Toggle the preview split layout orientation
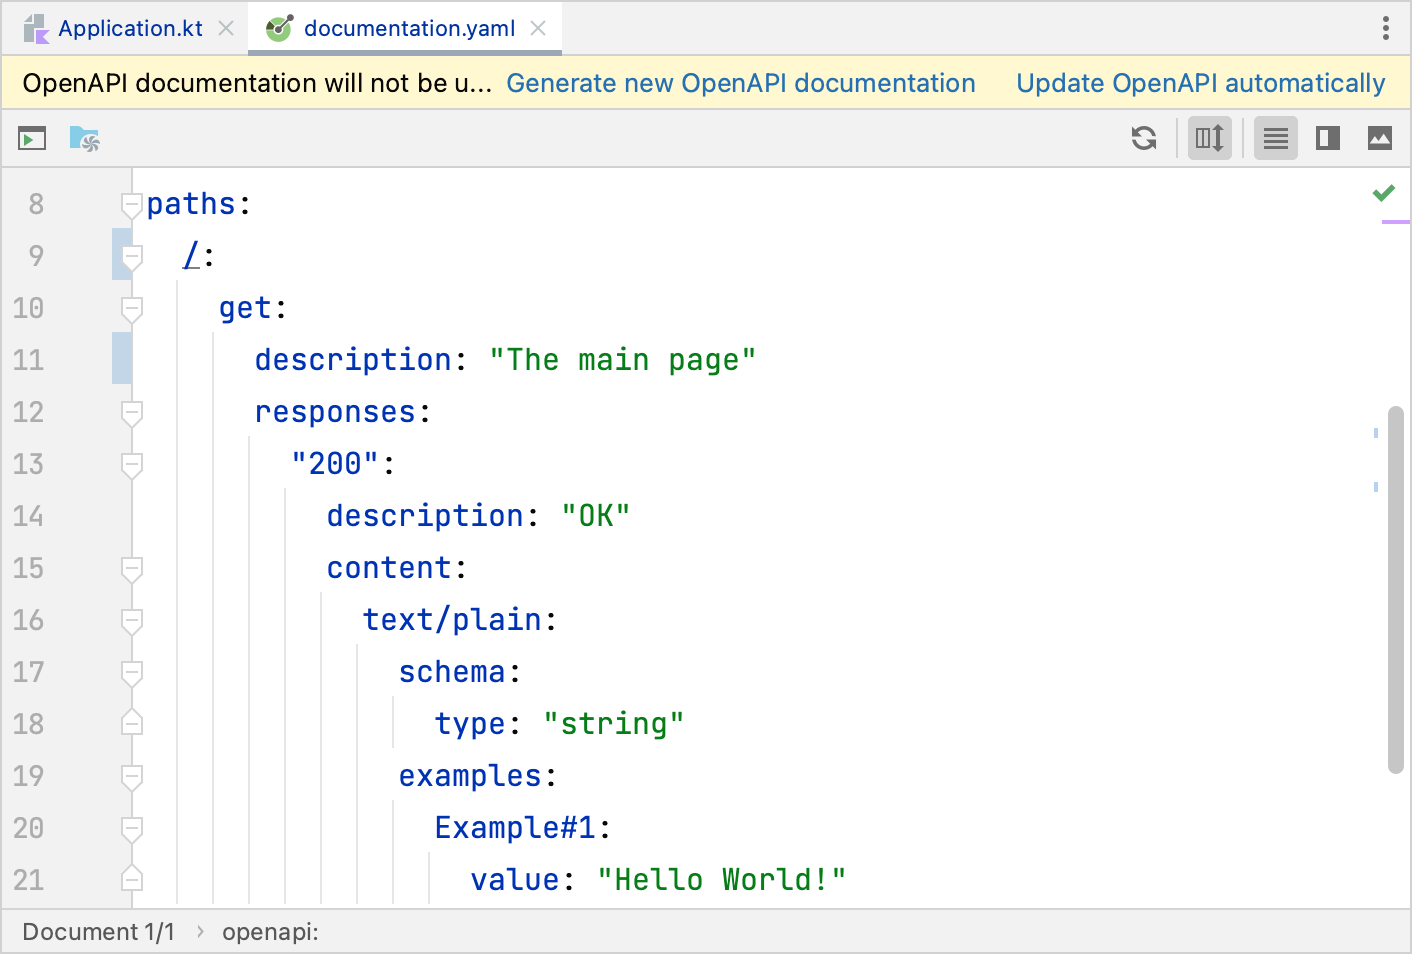The width and height of the screenshot is (1412, 954). click(1209, 138)
